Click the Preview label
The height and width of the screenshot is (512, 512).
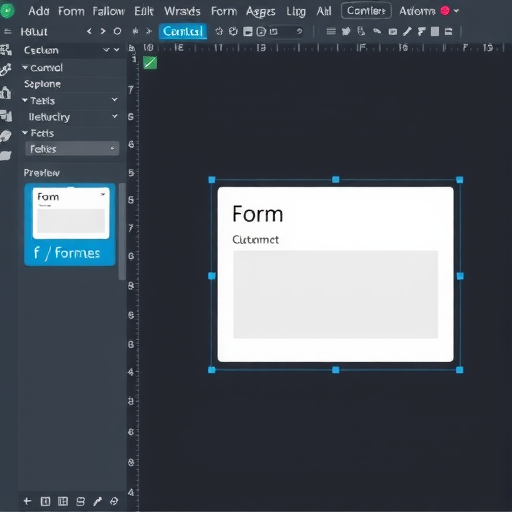[42, 173]
